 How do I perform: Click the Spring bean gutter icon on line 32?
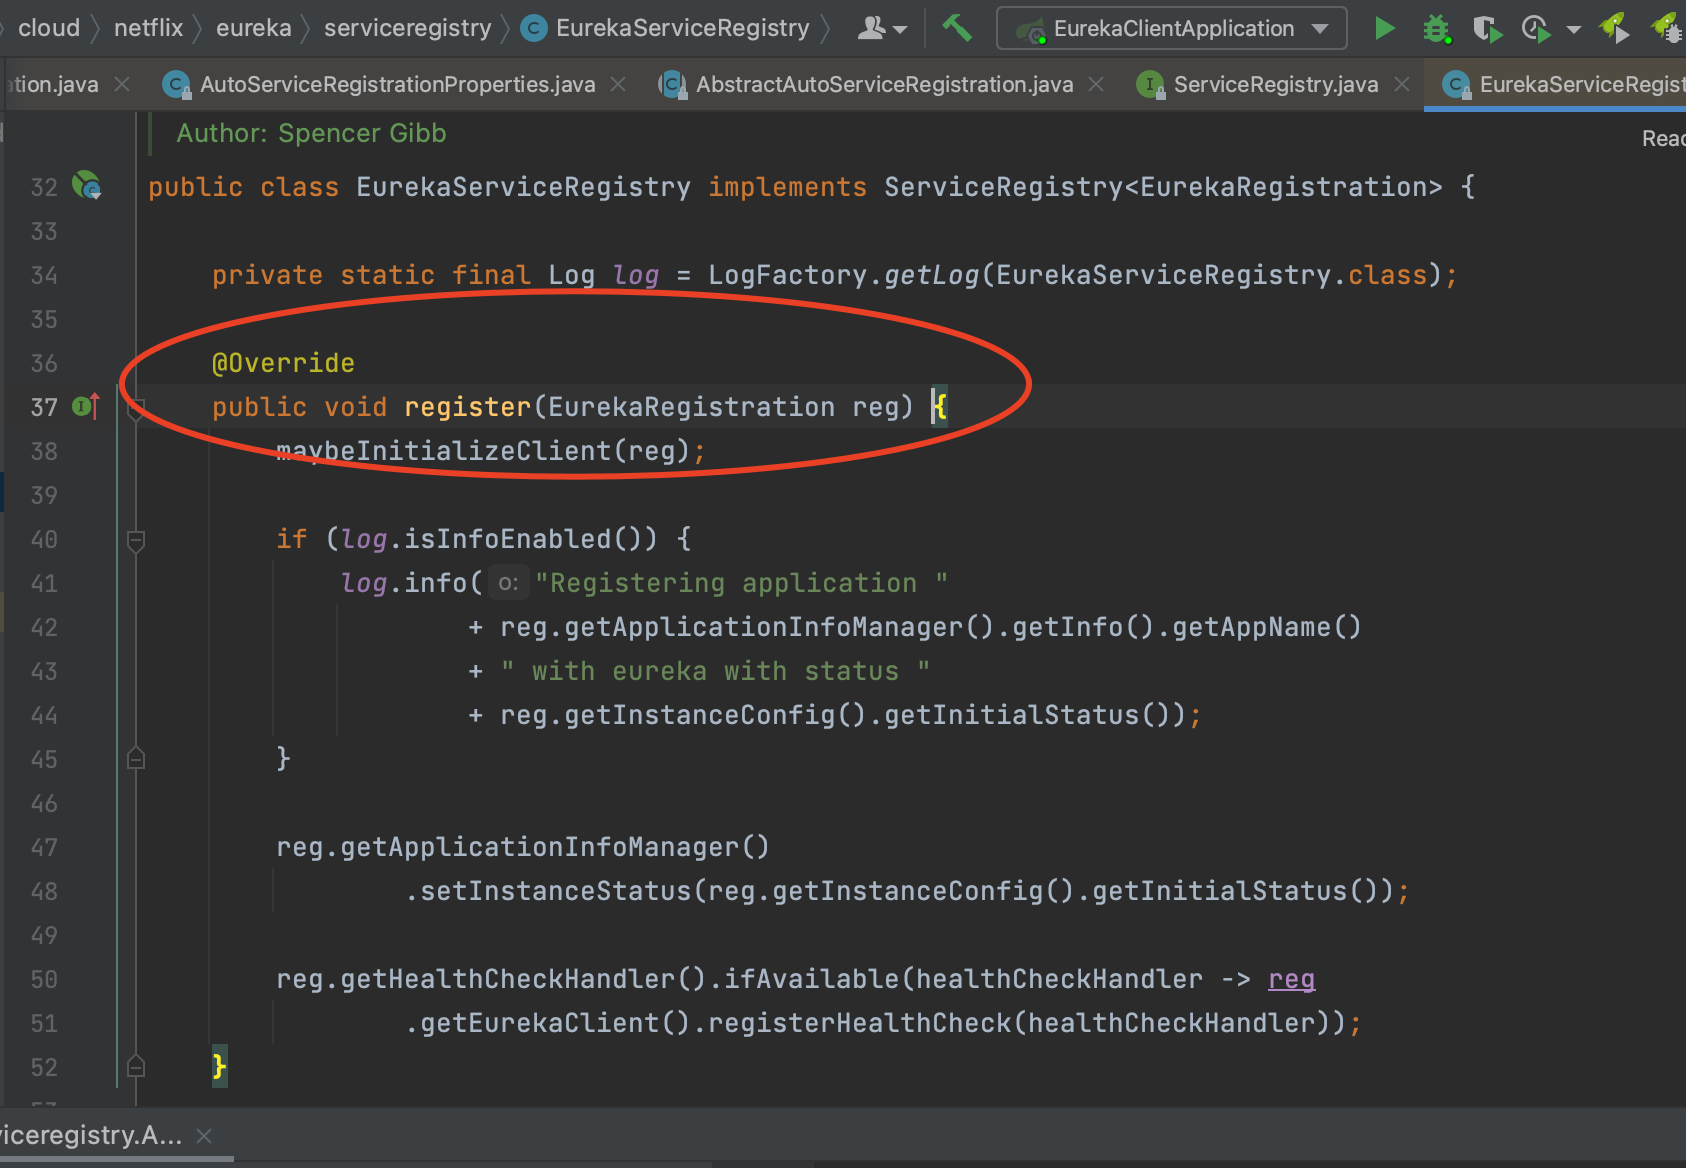(87, 186)
